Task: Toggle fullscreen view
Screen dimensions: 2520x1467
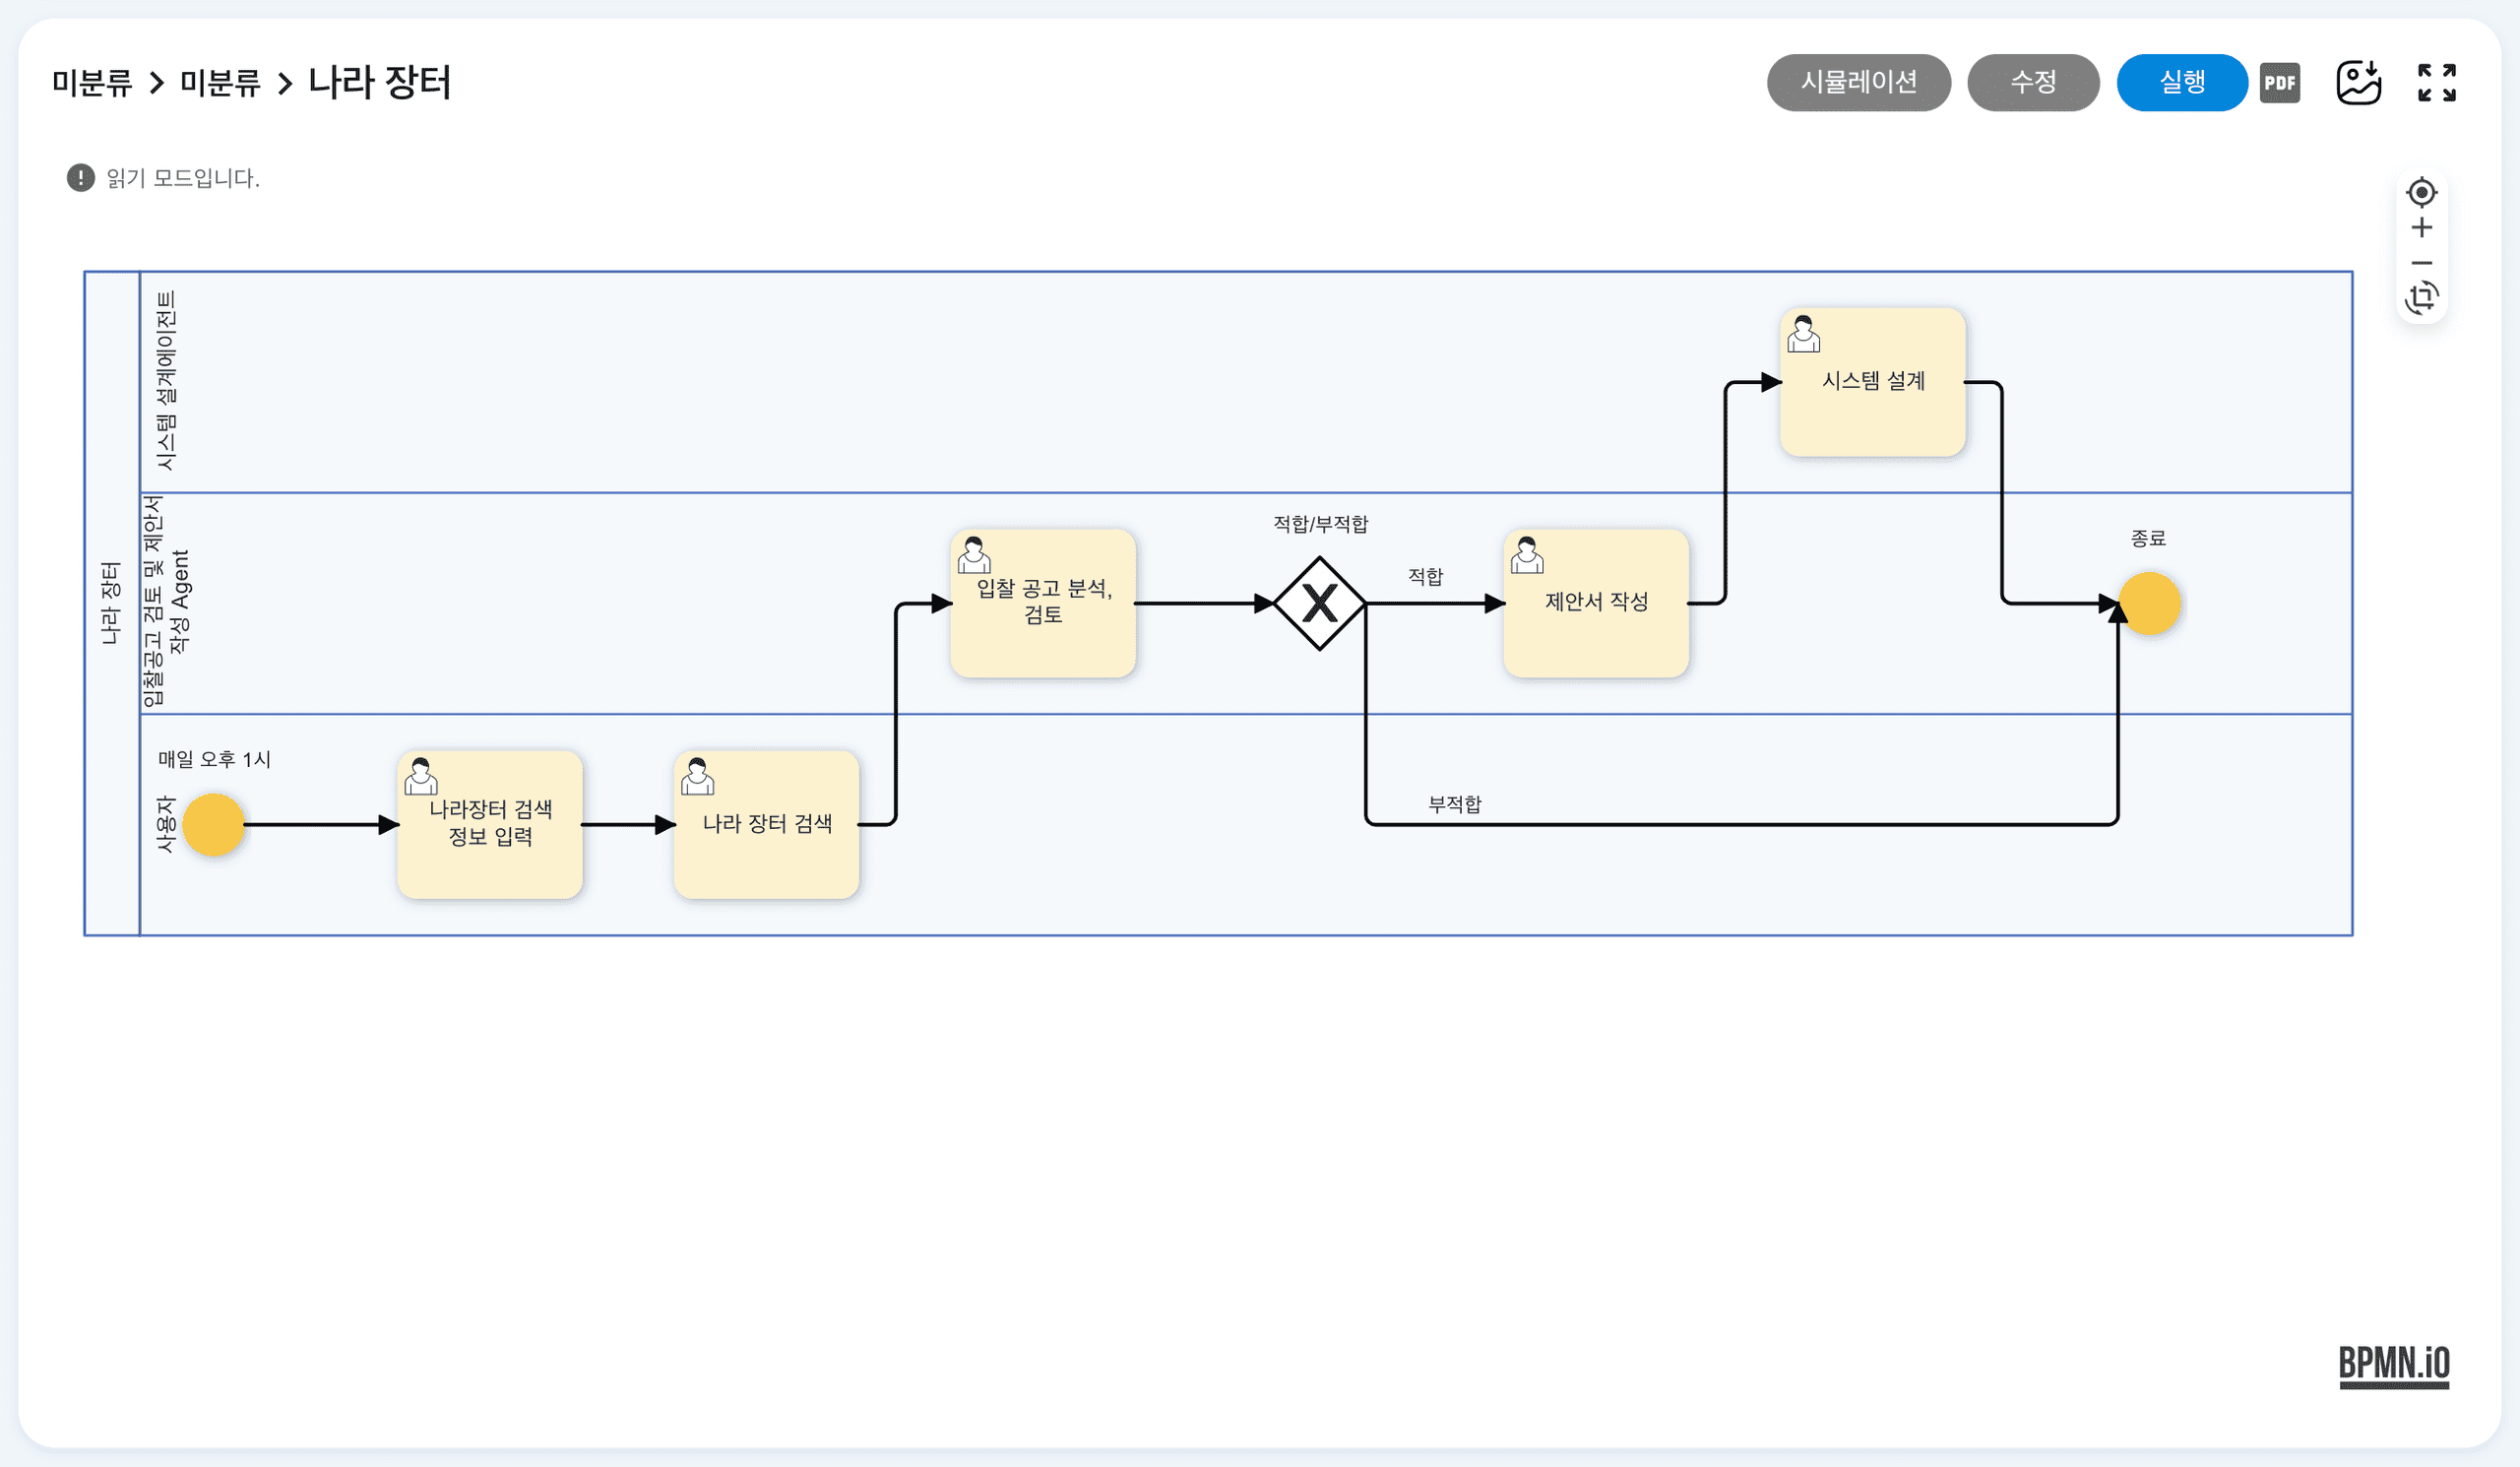Action: click(x=2437, y=82)
